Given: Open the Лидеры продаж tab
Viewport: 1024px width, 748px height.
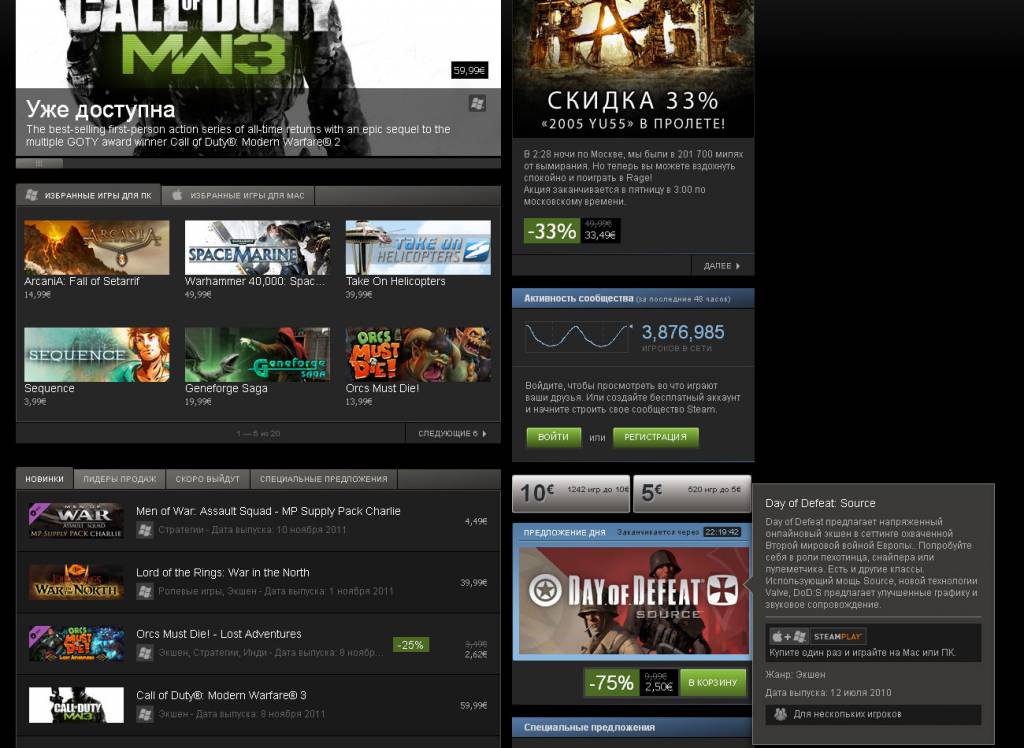Looking at the screenshot, I should [x=119, y=479].
